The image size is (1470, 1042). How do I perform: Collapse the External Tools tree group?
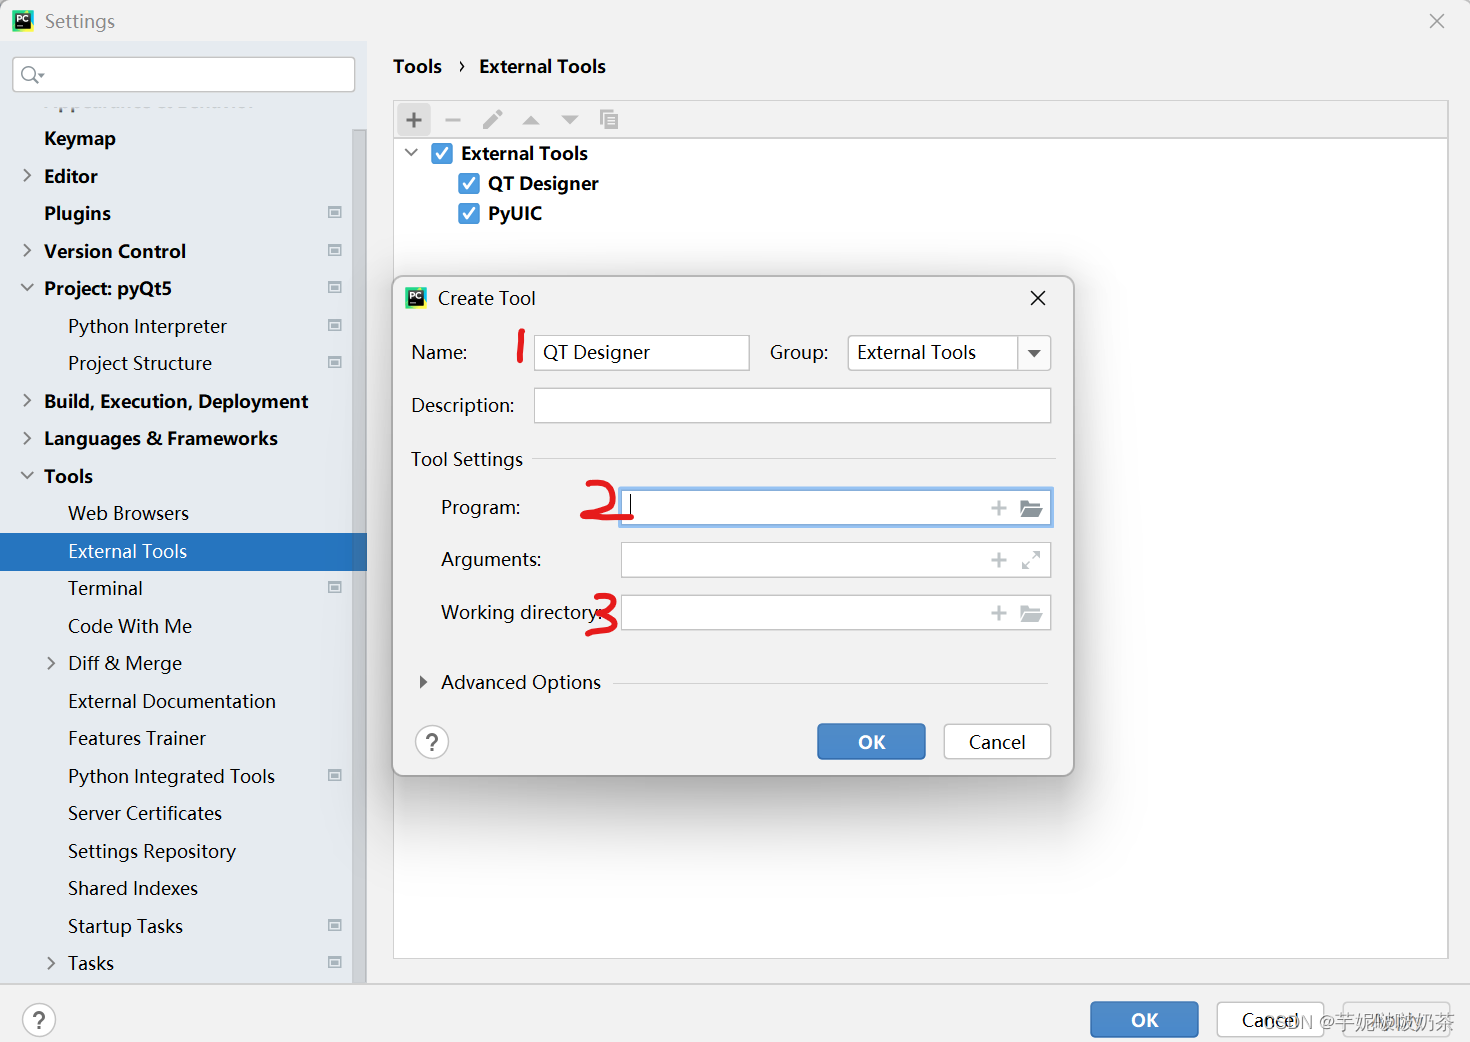(x=411, y=153)
